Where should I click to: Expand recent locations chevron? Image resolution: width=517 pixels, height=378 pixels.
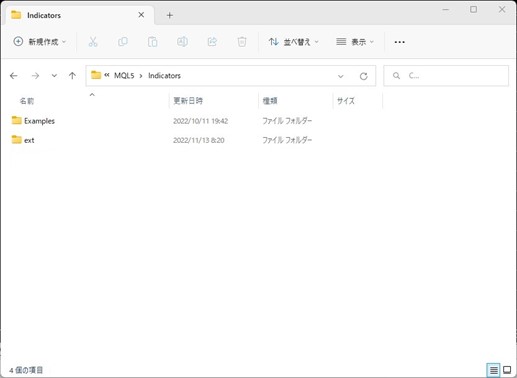coord(54,76)
